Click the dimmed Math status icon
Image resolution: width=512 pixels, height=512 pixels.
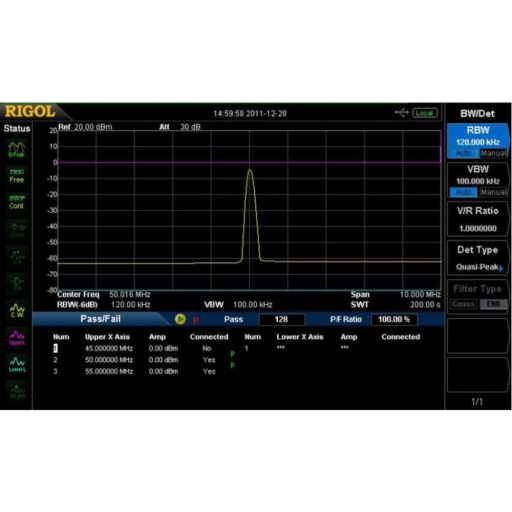click(17, 391)
